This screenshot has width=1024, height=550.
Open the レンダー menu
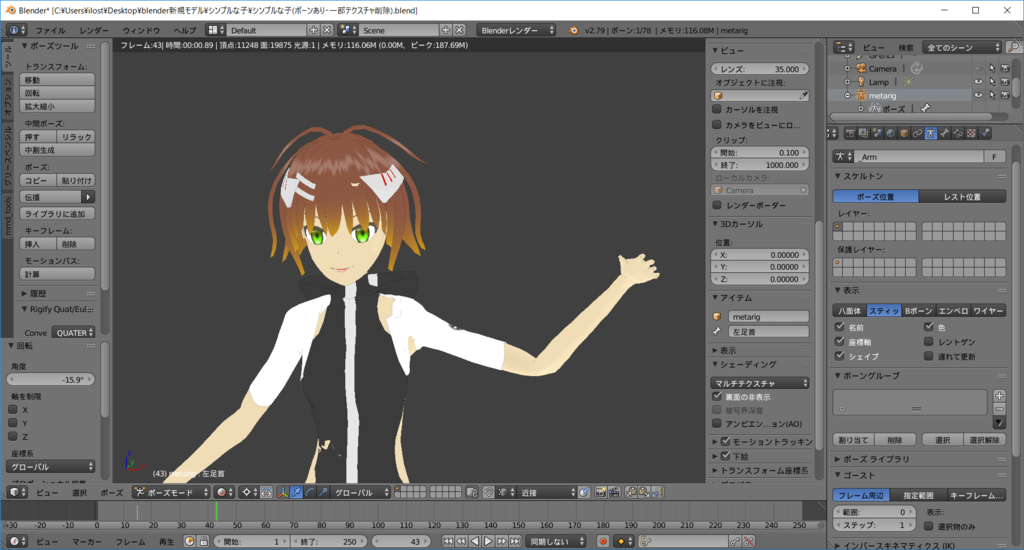click(94, 30)
